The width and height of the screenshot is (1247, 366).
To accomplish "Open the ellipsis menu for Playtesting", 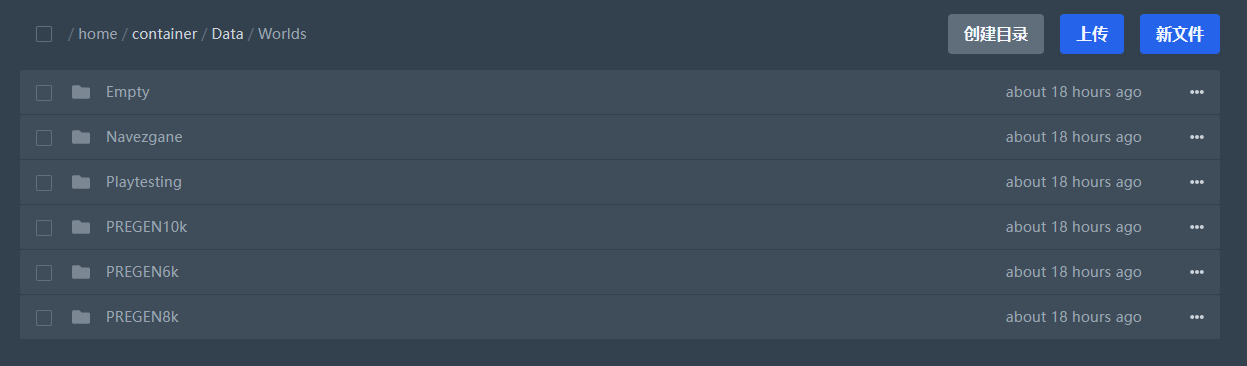I will click(1197, 182).
